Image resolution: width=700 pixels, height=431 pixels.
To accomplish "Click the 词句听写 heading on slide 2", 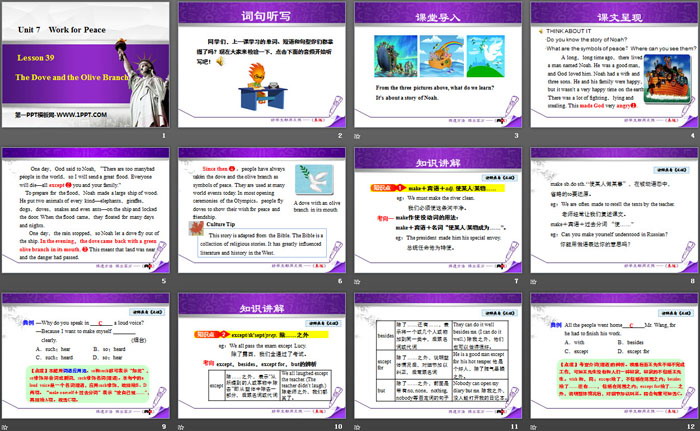I will coord(266,16).
